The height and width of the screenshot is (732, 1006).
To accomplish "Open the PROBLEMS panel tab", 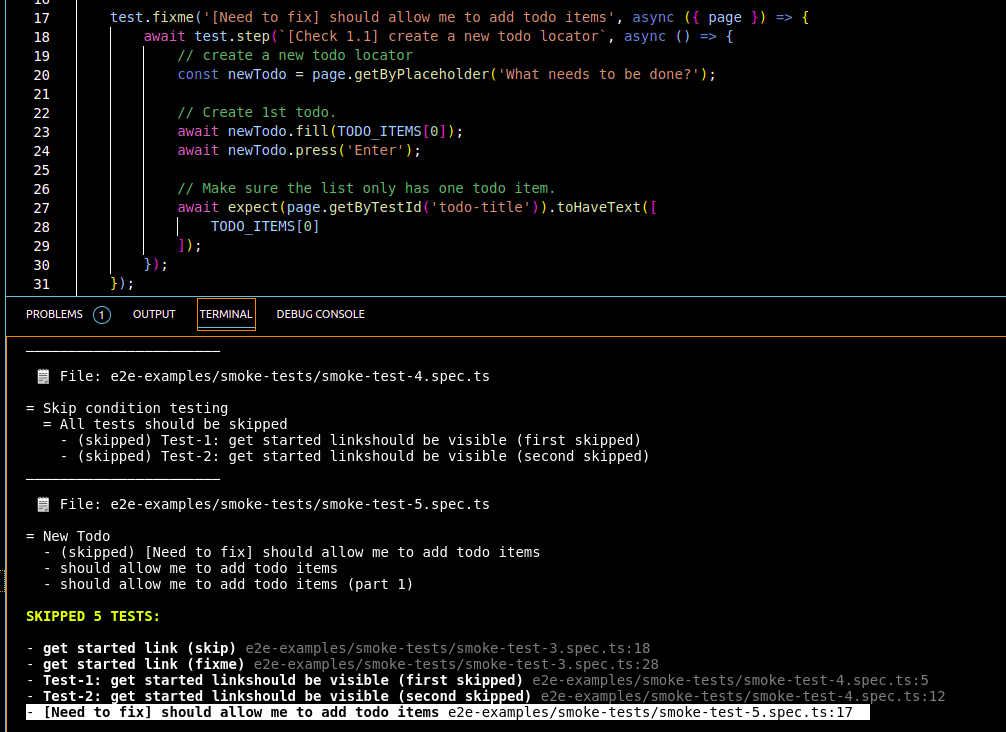I will pos(55,314).
